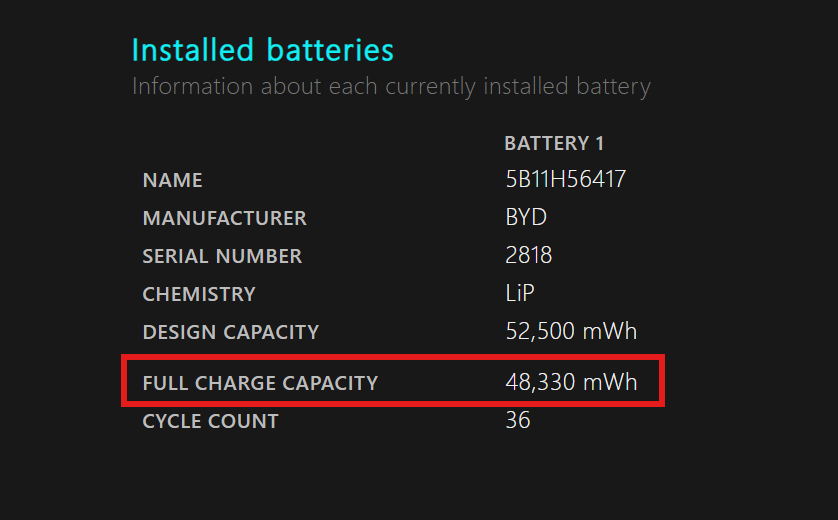The image size is (838, 520).
Task: Select the battery name 5B11H56417
Action: pyautogui.click(x=566, y=180)
